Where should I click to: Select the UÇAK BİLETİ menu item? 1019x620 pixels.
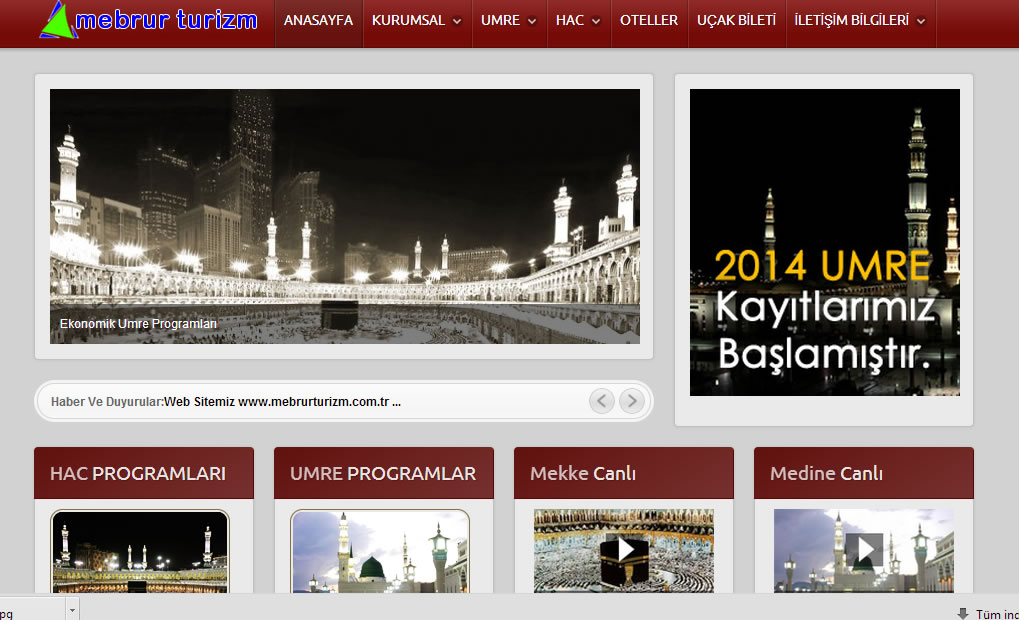pos(736,20)
